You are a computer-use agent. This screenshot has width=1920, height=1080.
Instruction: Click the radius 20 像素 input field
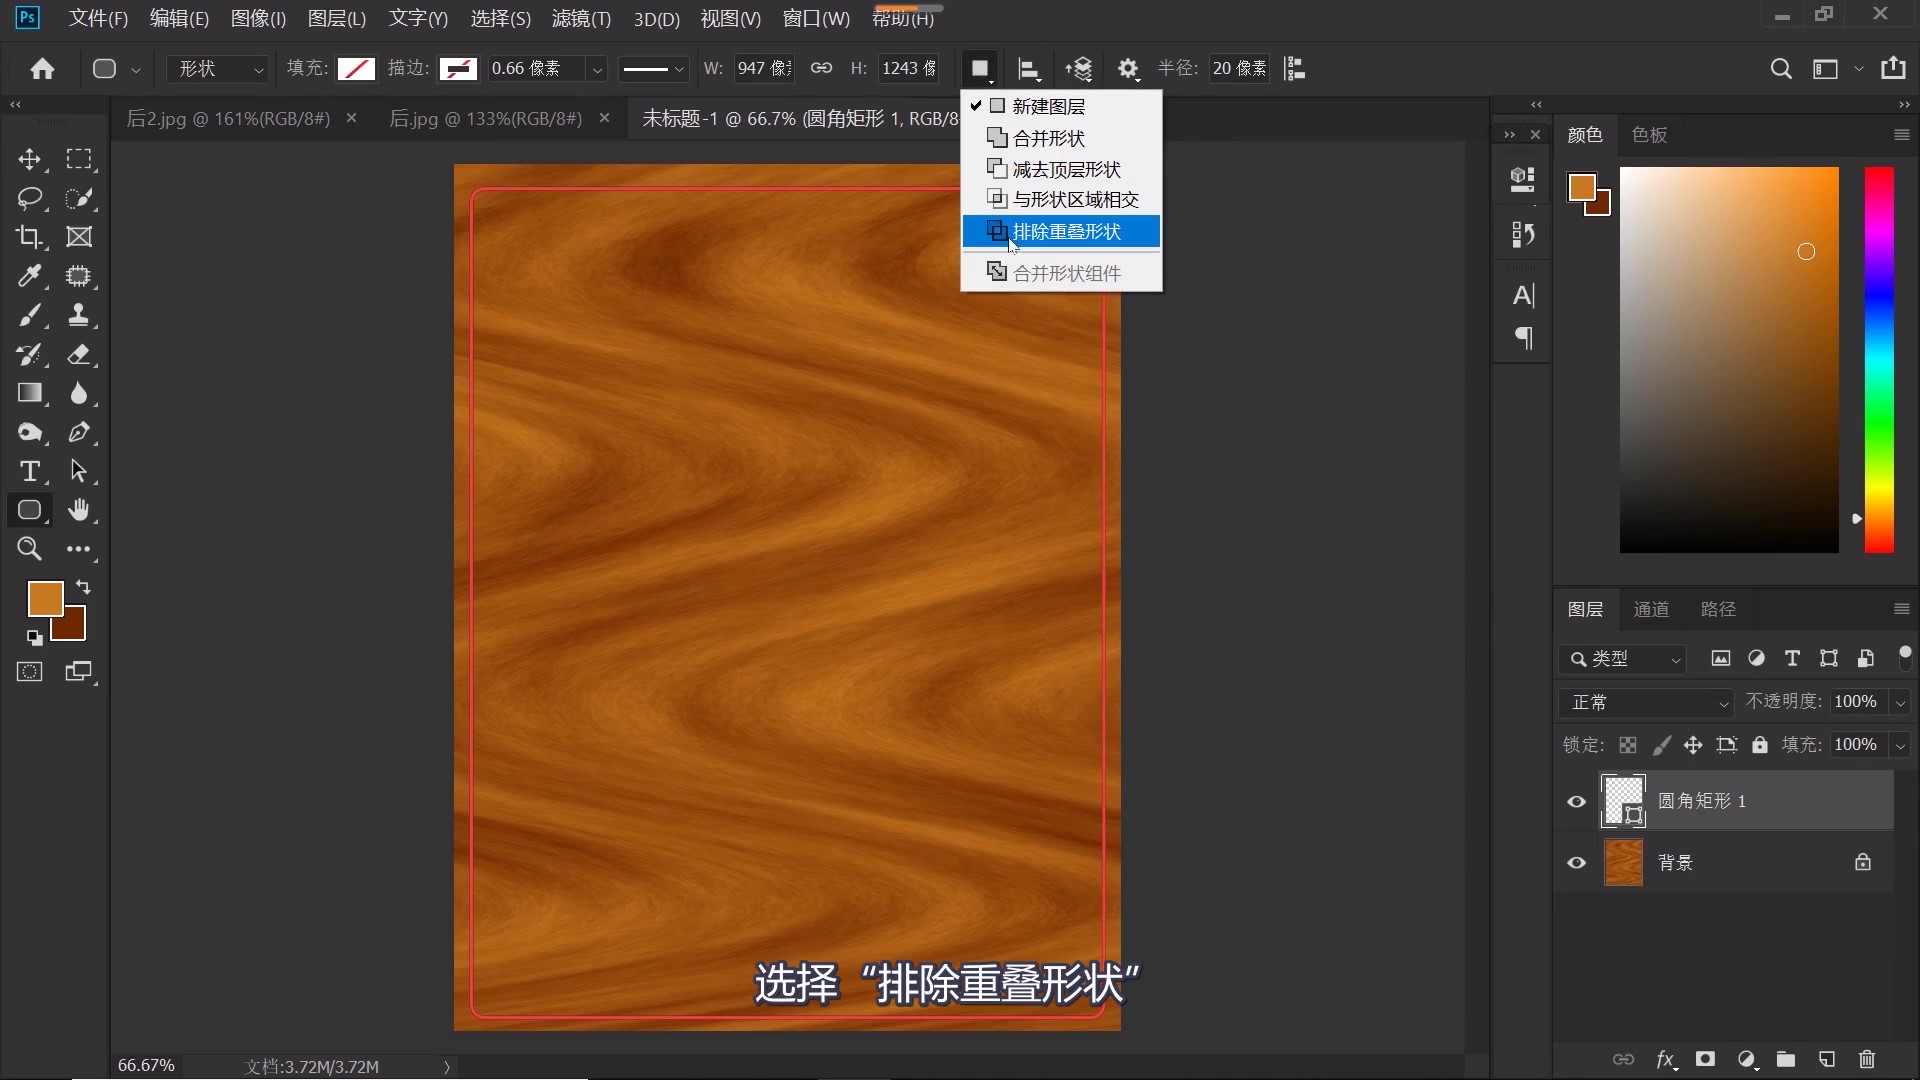point(1239,68)
